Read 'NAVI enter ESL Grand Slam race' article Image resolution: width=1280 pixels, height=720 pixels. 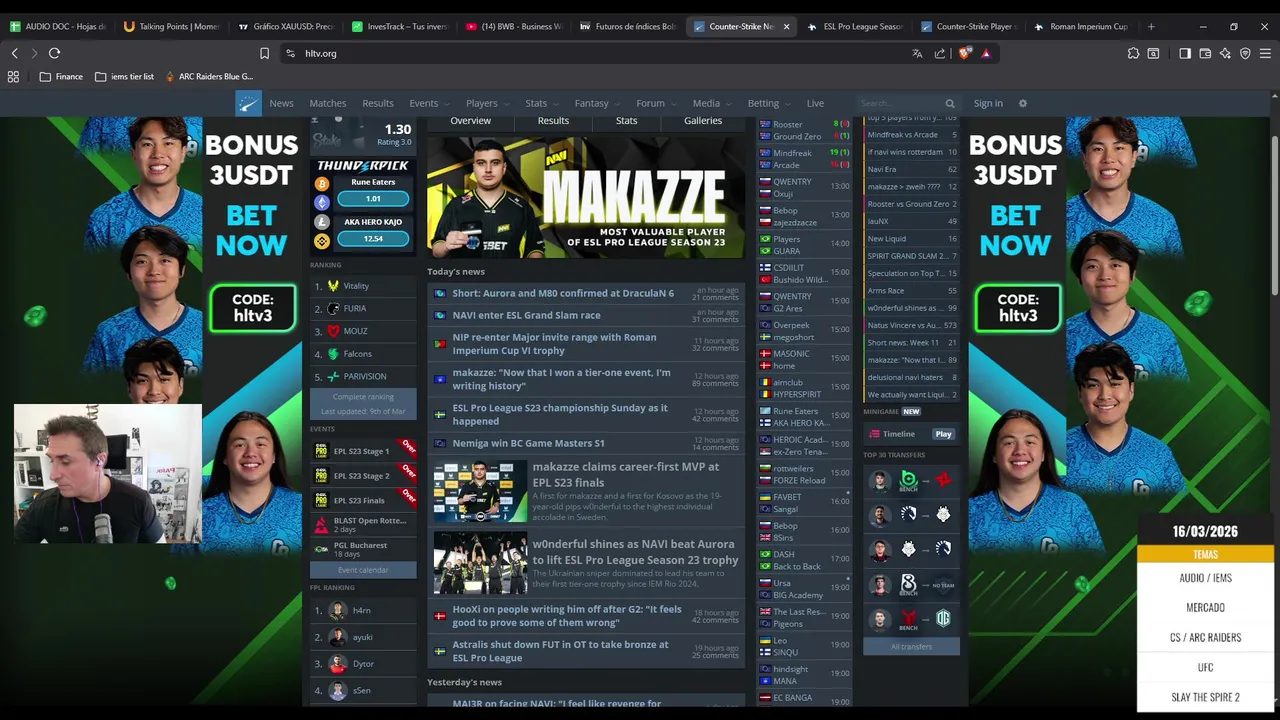526,315
